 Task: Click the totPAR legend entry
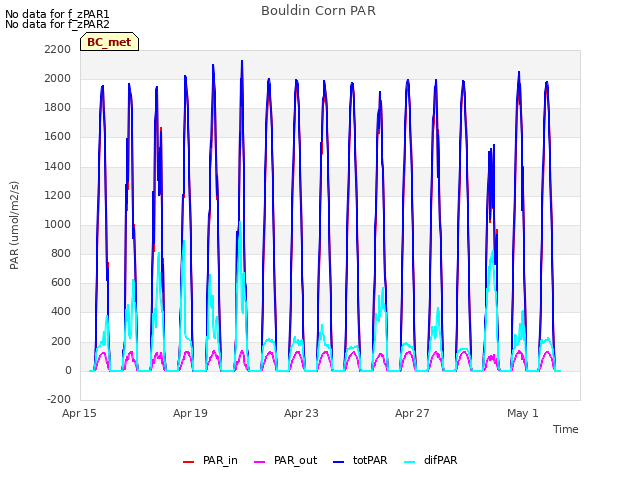[x=360, y=460]
